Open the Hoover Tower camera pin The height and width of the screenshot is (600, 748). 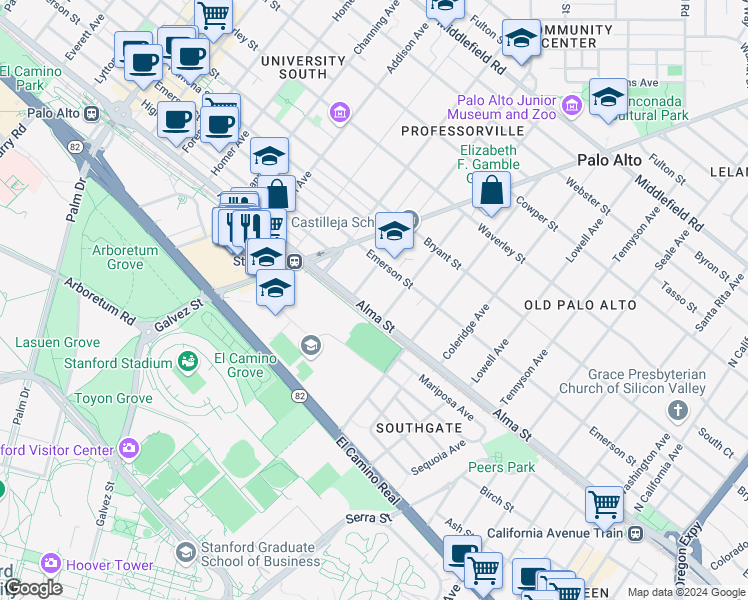(51, 564)
